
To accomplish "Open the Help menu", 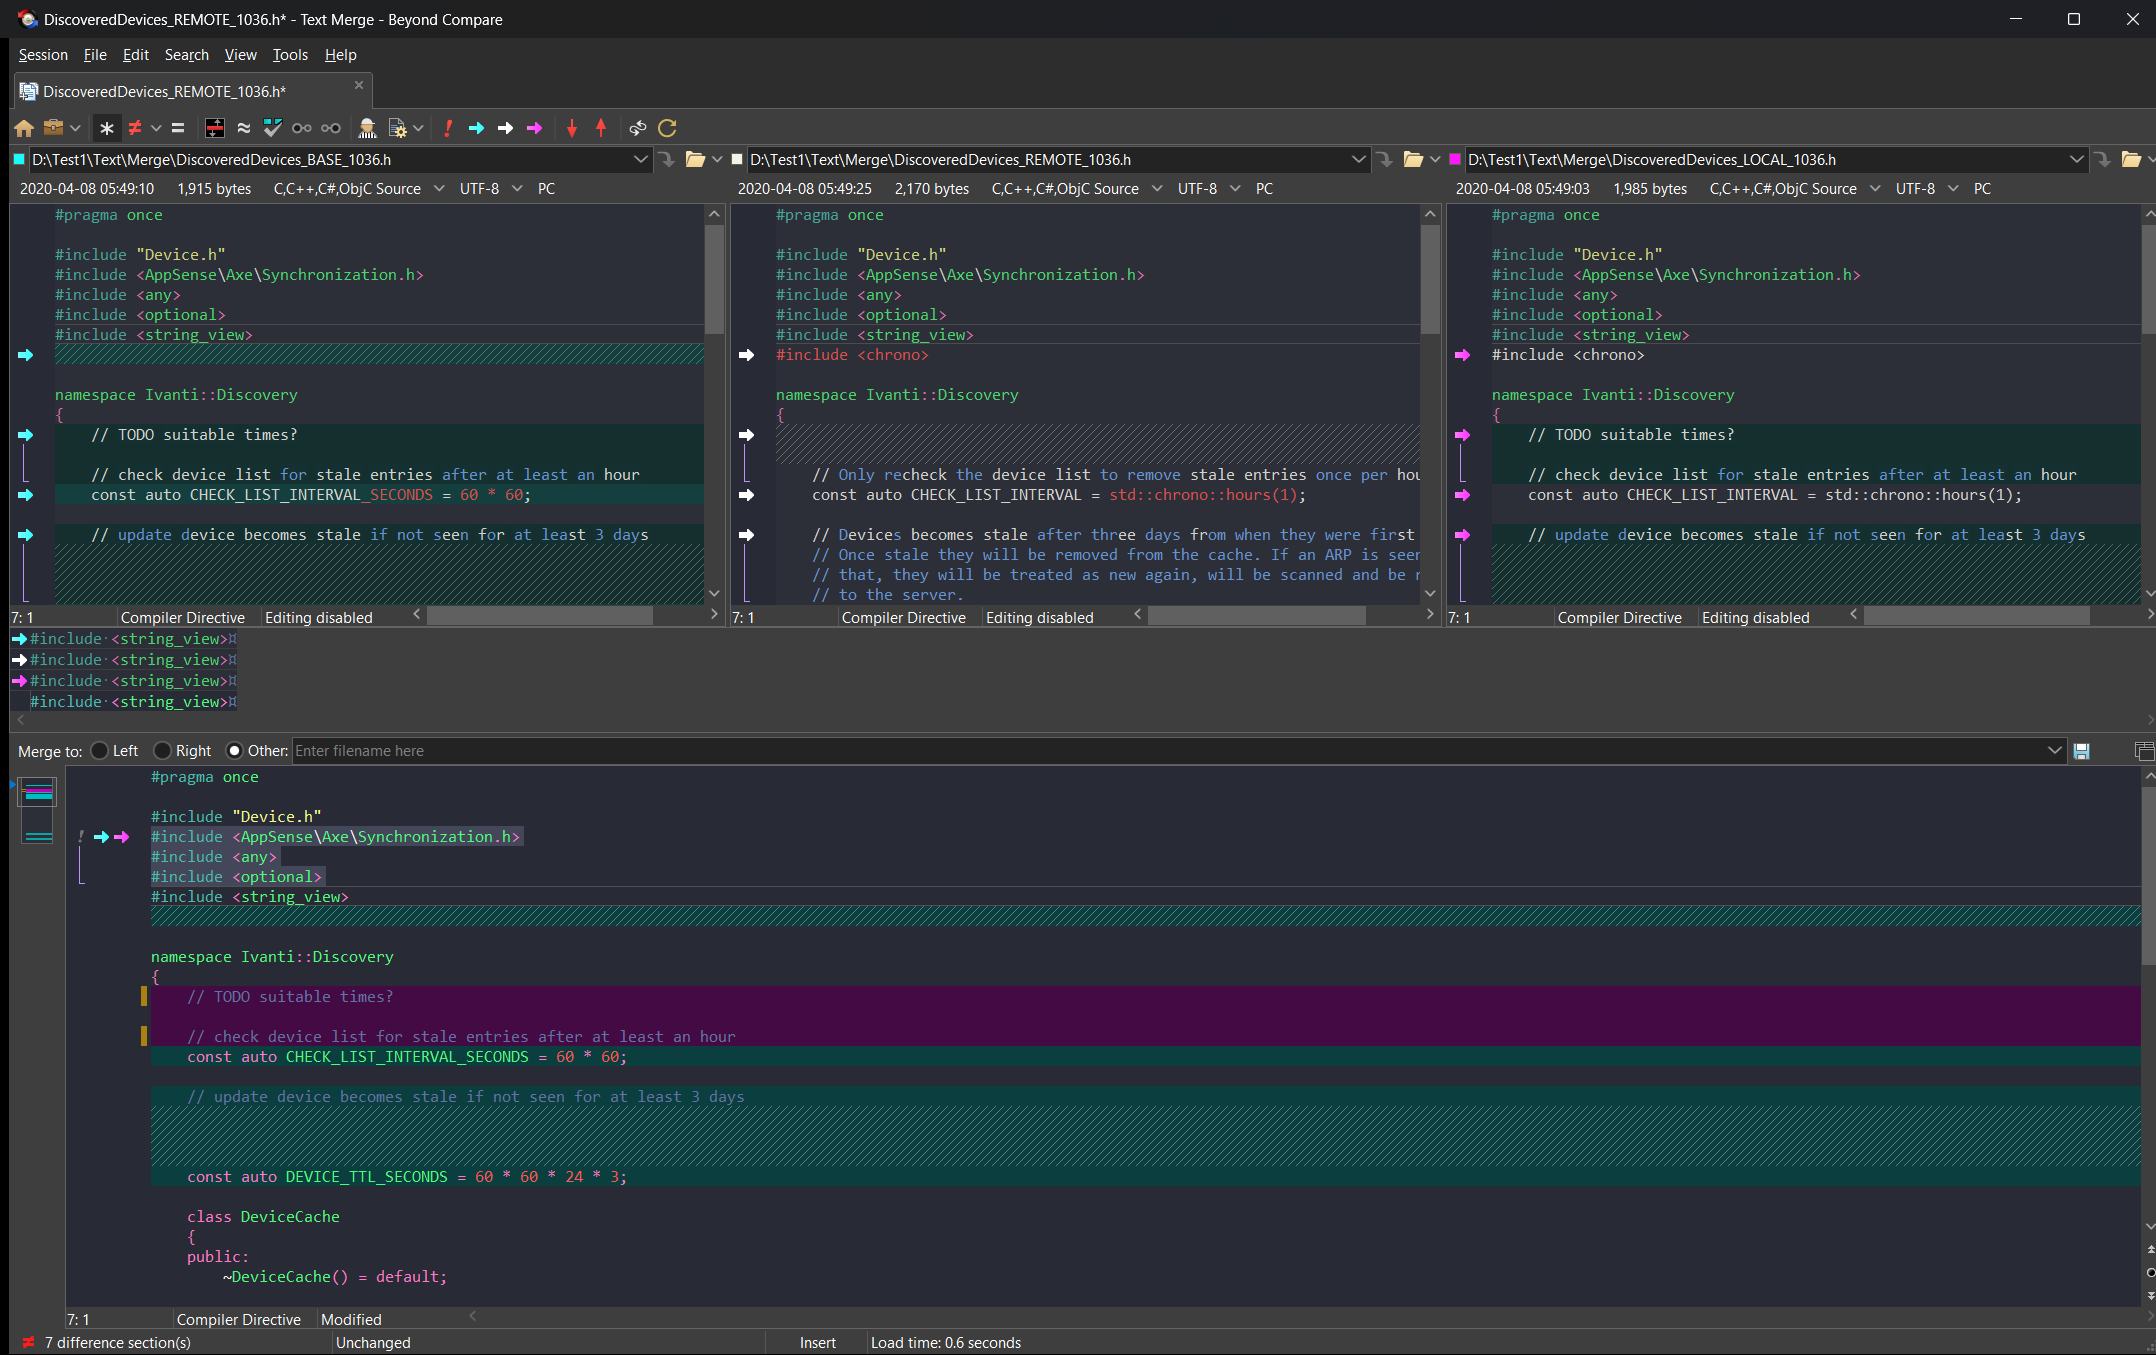I will tap(340, 55).
